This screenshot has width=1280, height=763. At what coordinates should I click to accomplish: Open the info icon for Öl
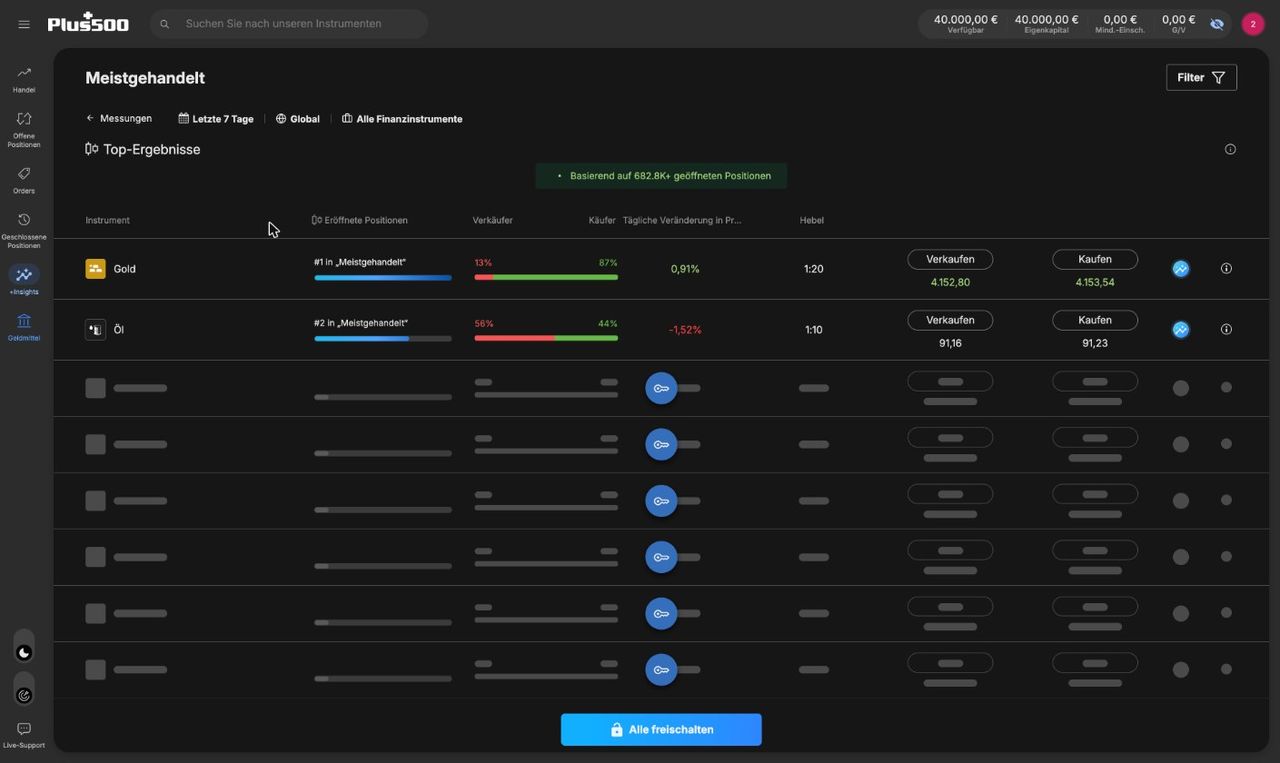(x=1226, y=329)
